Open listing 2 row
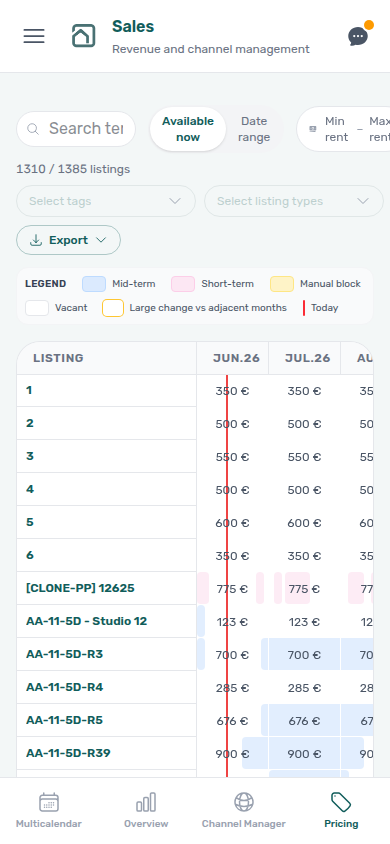The width and height of the screenshot is (390, 844). (x=107, y=424)
